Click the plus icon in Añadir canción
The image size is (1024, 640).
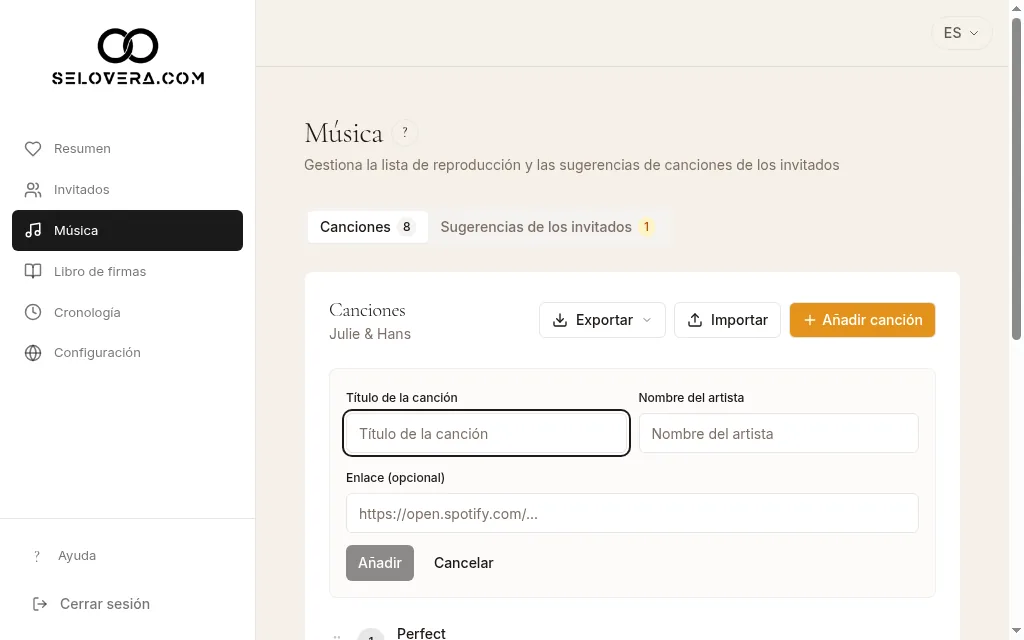(809, 320)
